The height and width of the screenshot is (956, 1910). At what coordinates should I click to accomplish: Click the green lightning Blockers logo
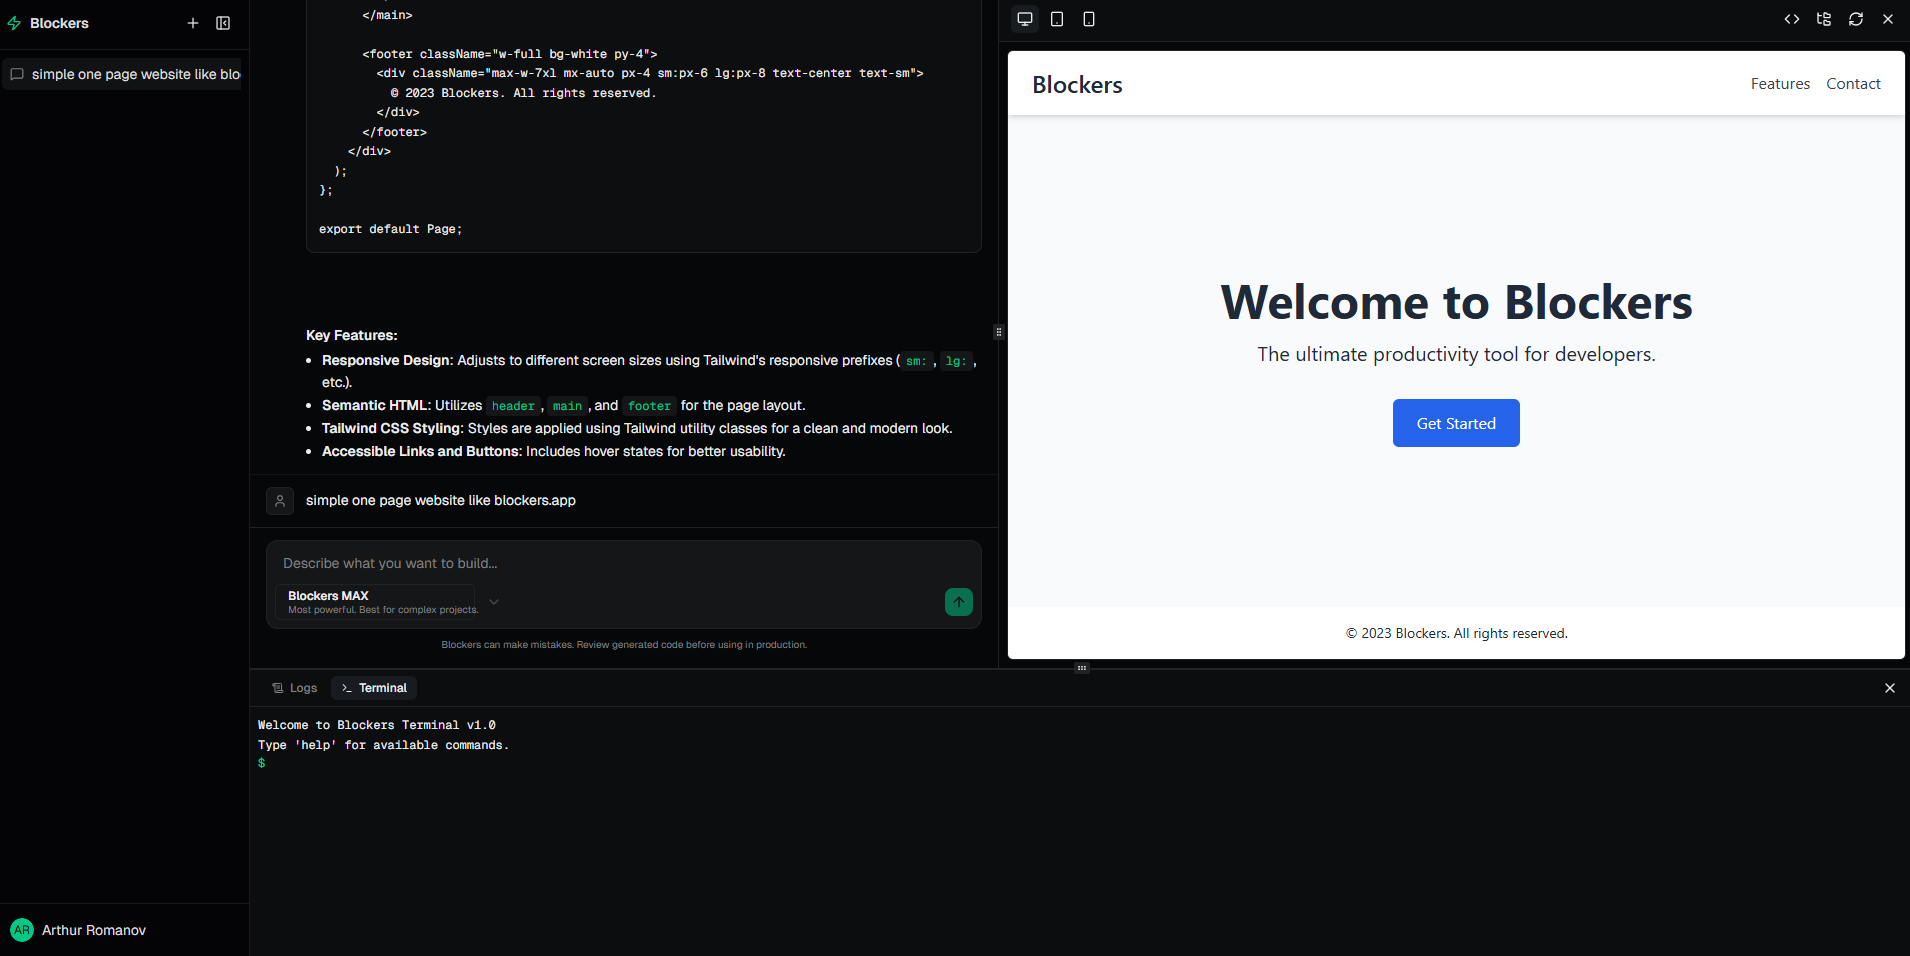(15, 23)
